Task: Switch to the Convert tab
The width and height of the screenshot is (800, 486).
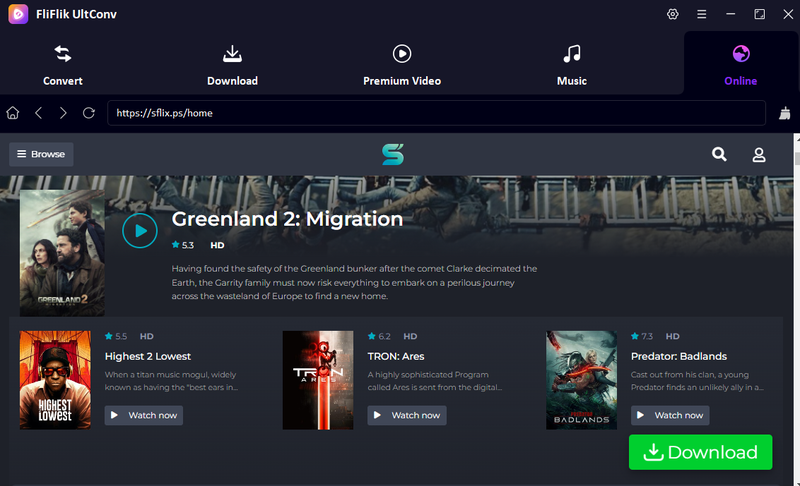Action: pyautogui.click(x=63, y=65)
